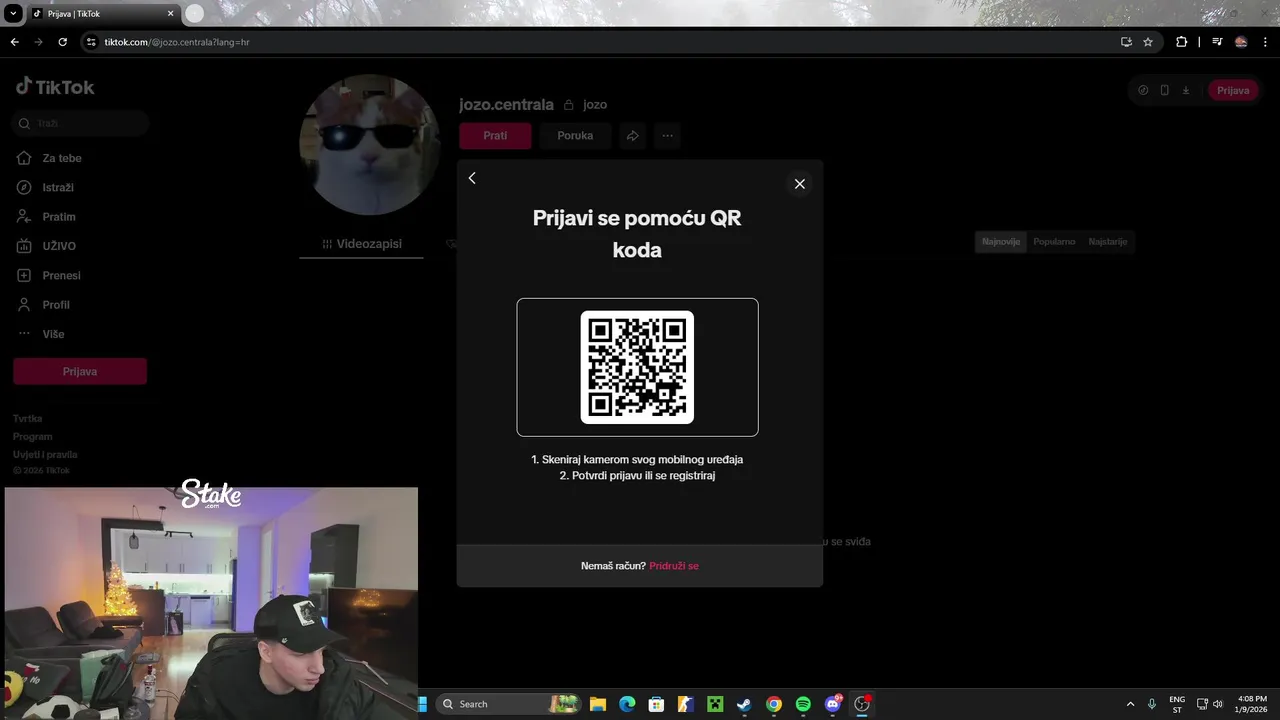Open the volume control in tray
The height and width of the screenshot is (720, 1280).
click(x=1218, y=704)
